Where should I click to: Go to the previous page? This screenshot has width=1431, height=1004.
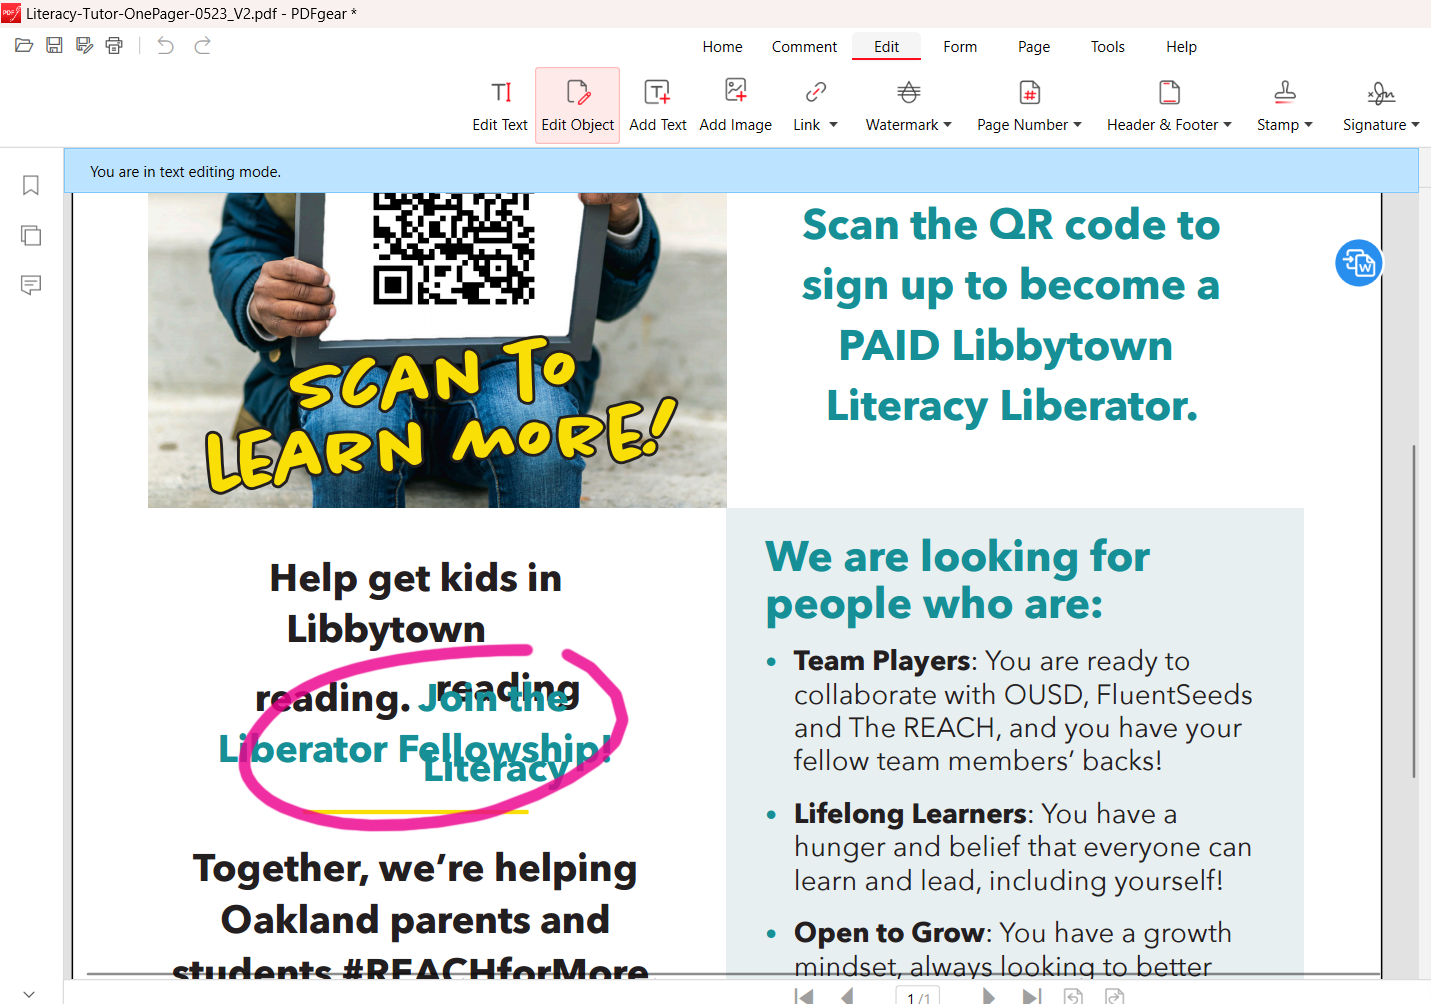(x=847, y=996)
